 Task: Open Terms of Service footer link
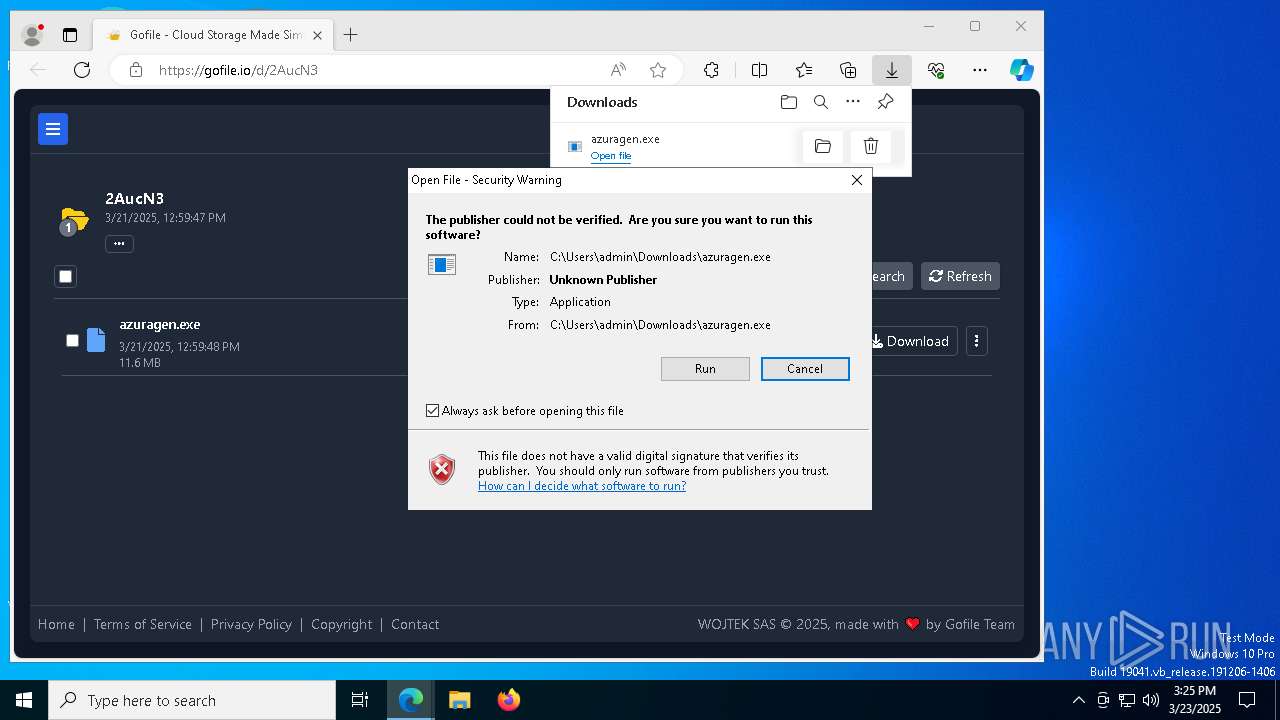tap(143, 624)
